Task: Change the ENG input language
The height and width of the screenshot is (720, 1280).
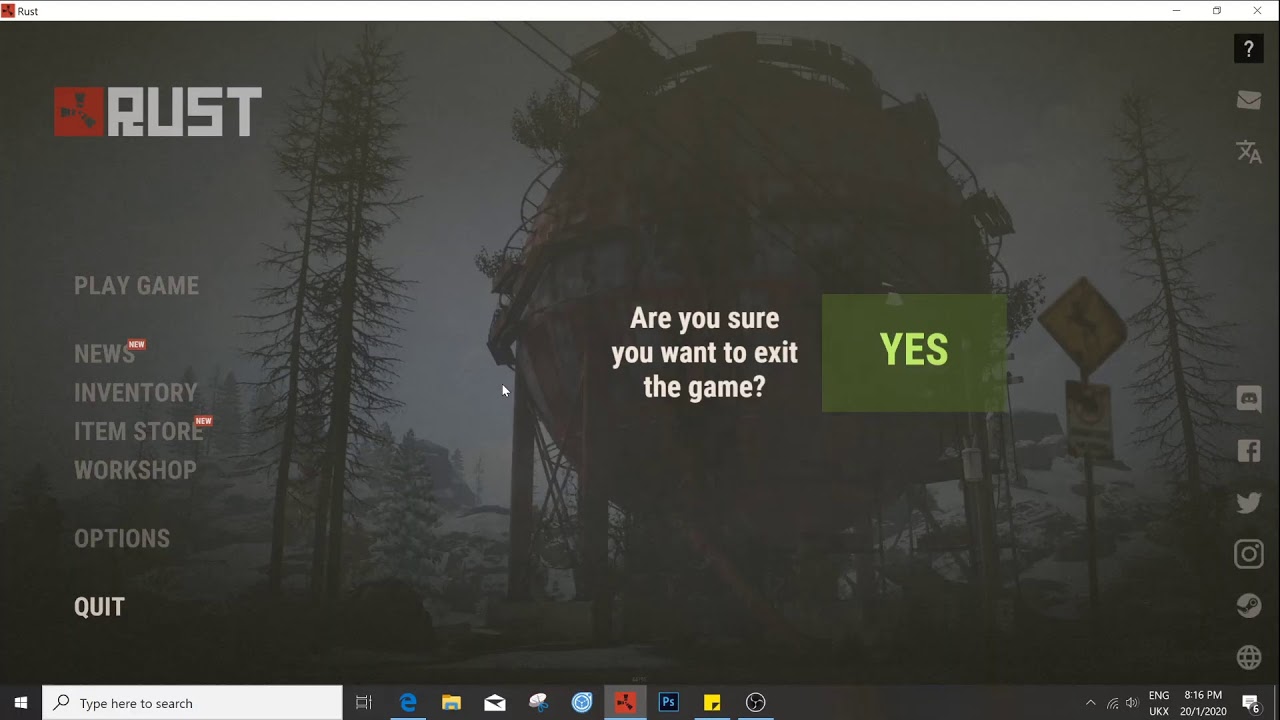Action: 1159,703
